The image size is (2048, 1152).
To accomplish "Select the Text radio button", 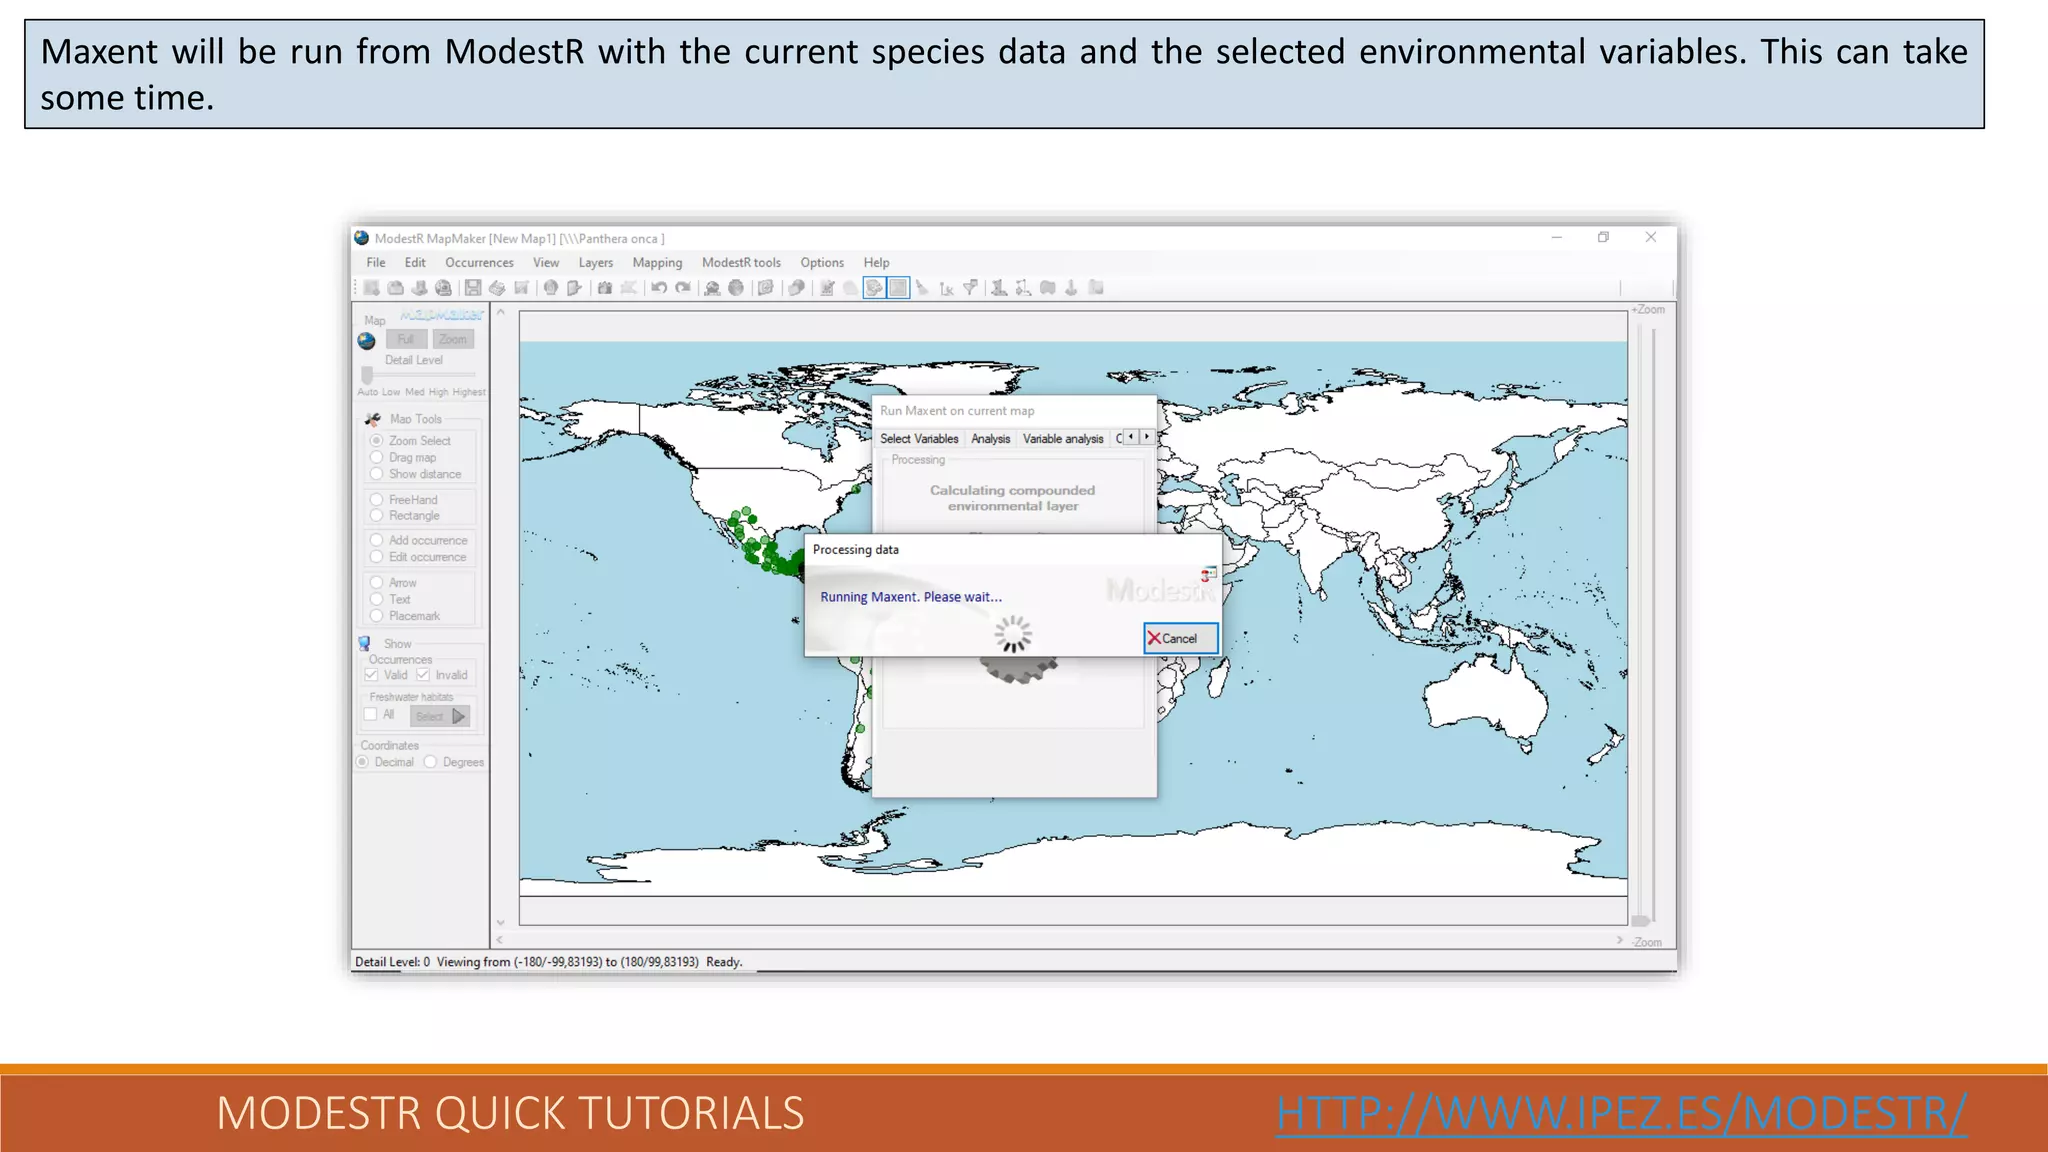I will (x=377, y=599).
